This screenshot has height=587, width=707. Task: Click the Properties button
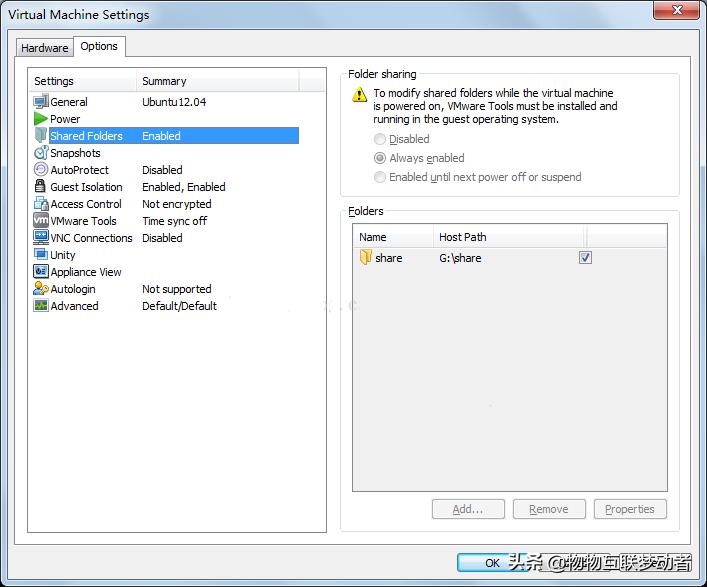[630, 509]
